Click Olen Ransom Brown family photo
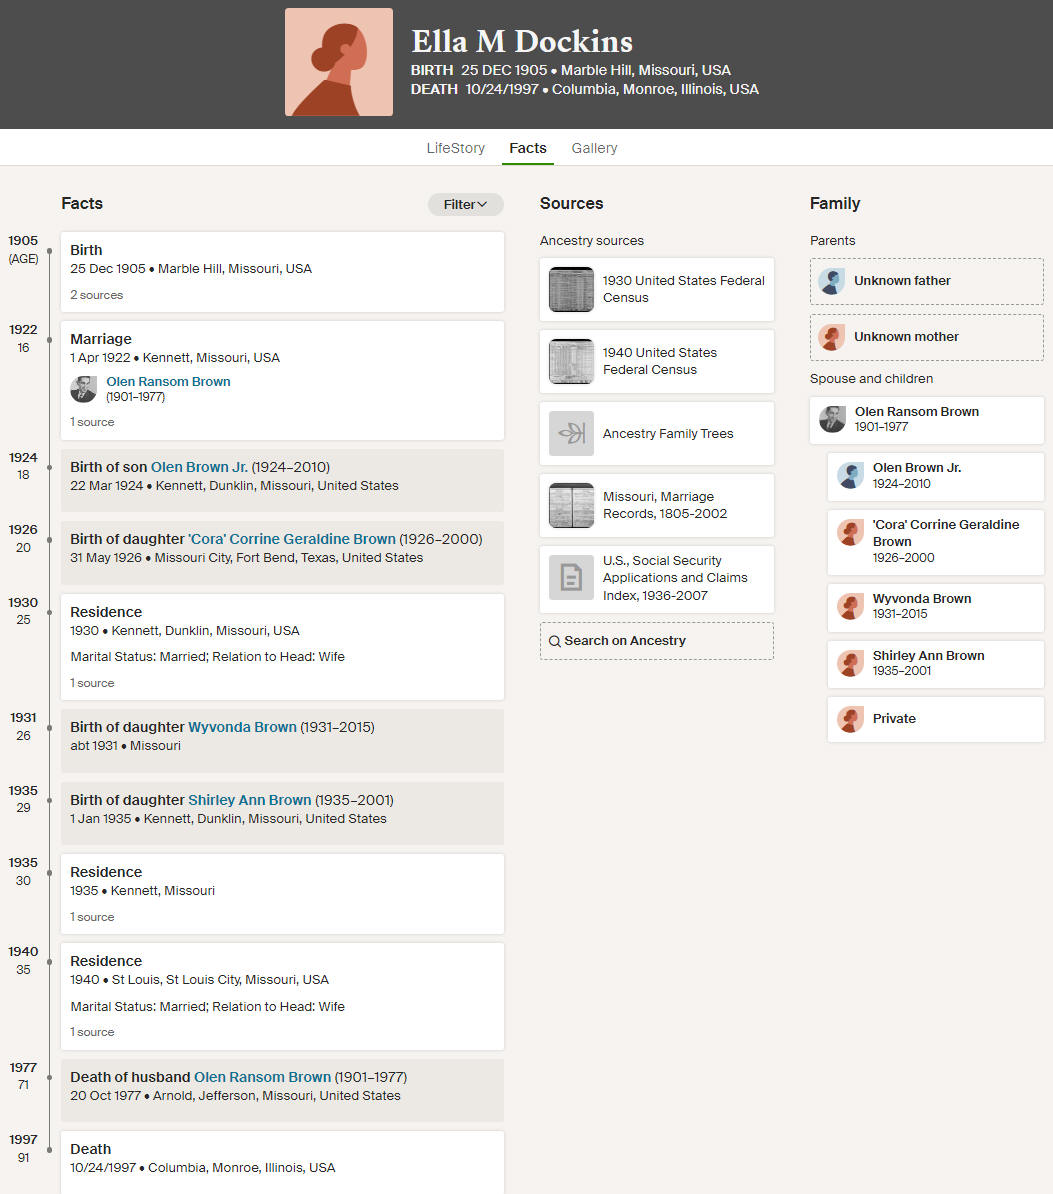Screen dimensions: 1053x1194 [831, 419]
